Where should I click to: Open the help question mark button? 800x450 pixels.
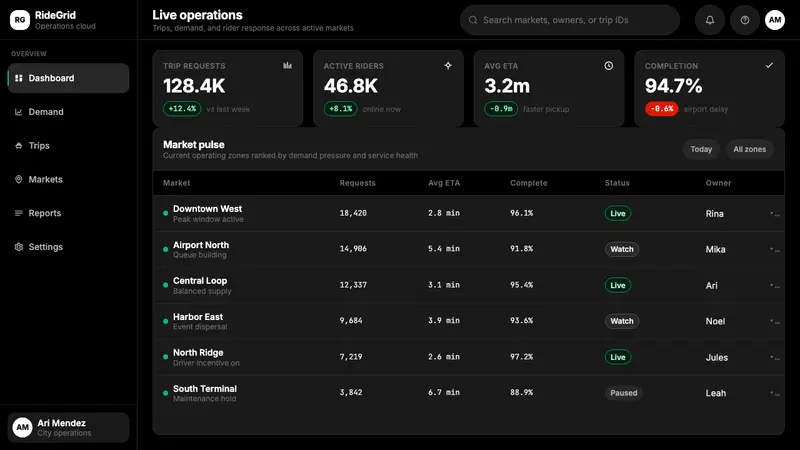tap(745, 20)
